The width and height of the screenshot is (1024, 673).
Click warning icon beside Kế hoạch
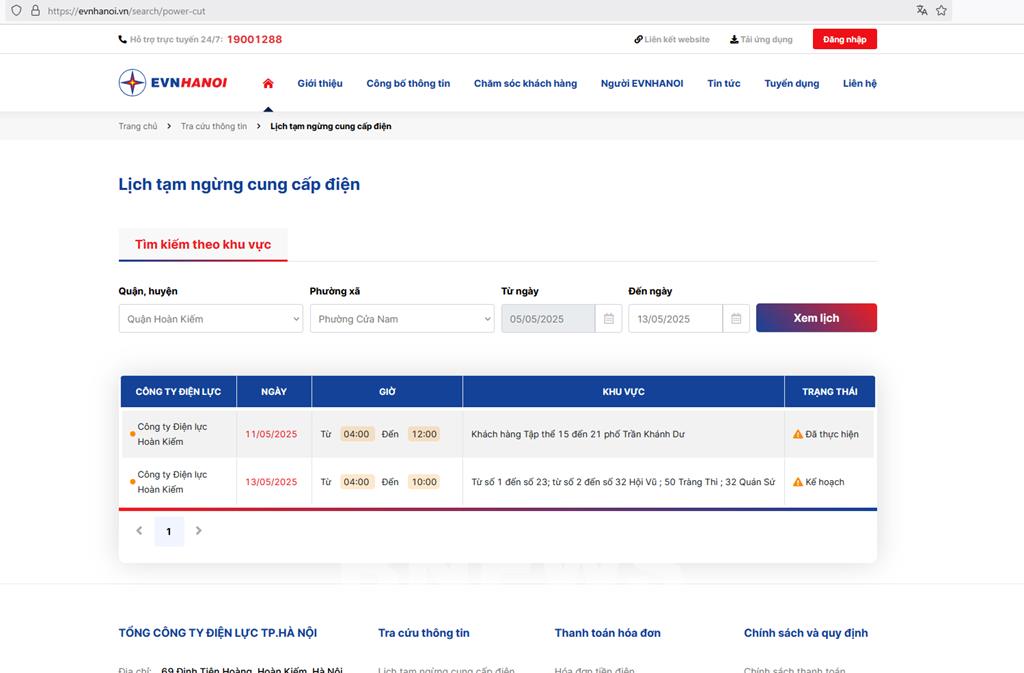[797, 482]
